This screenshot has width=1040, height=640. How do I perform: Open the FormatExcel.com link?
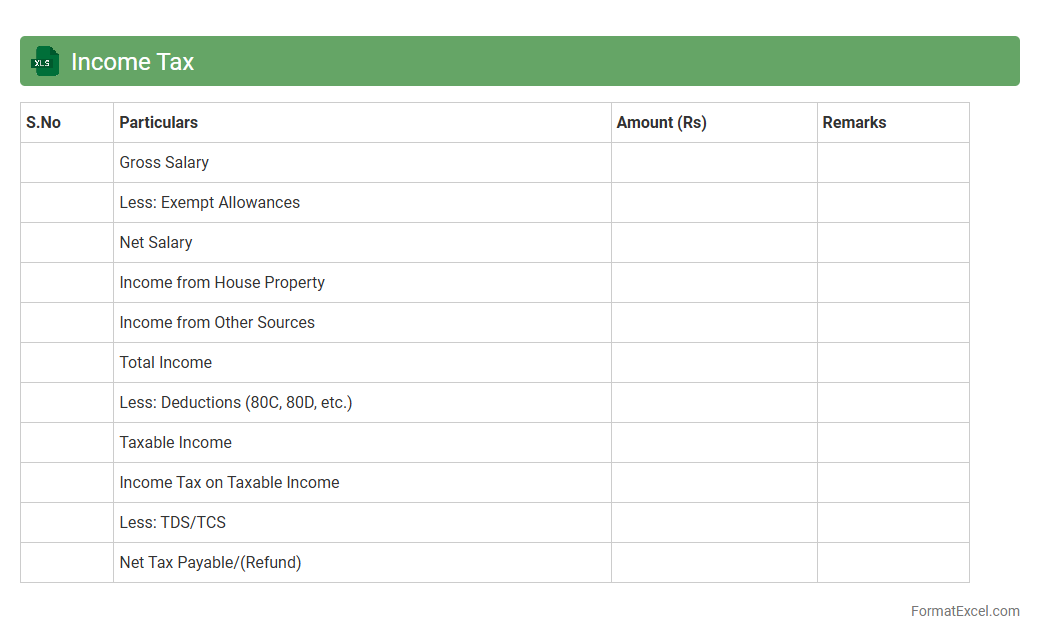(964, 611)
